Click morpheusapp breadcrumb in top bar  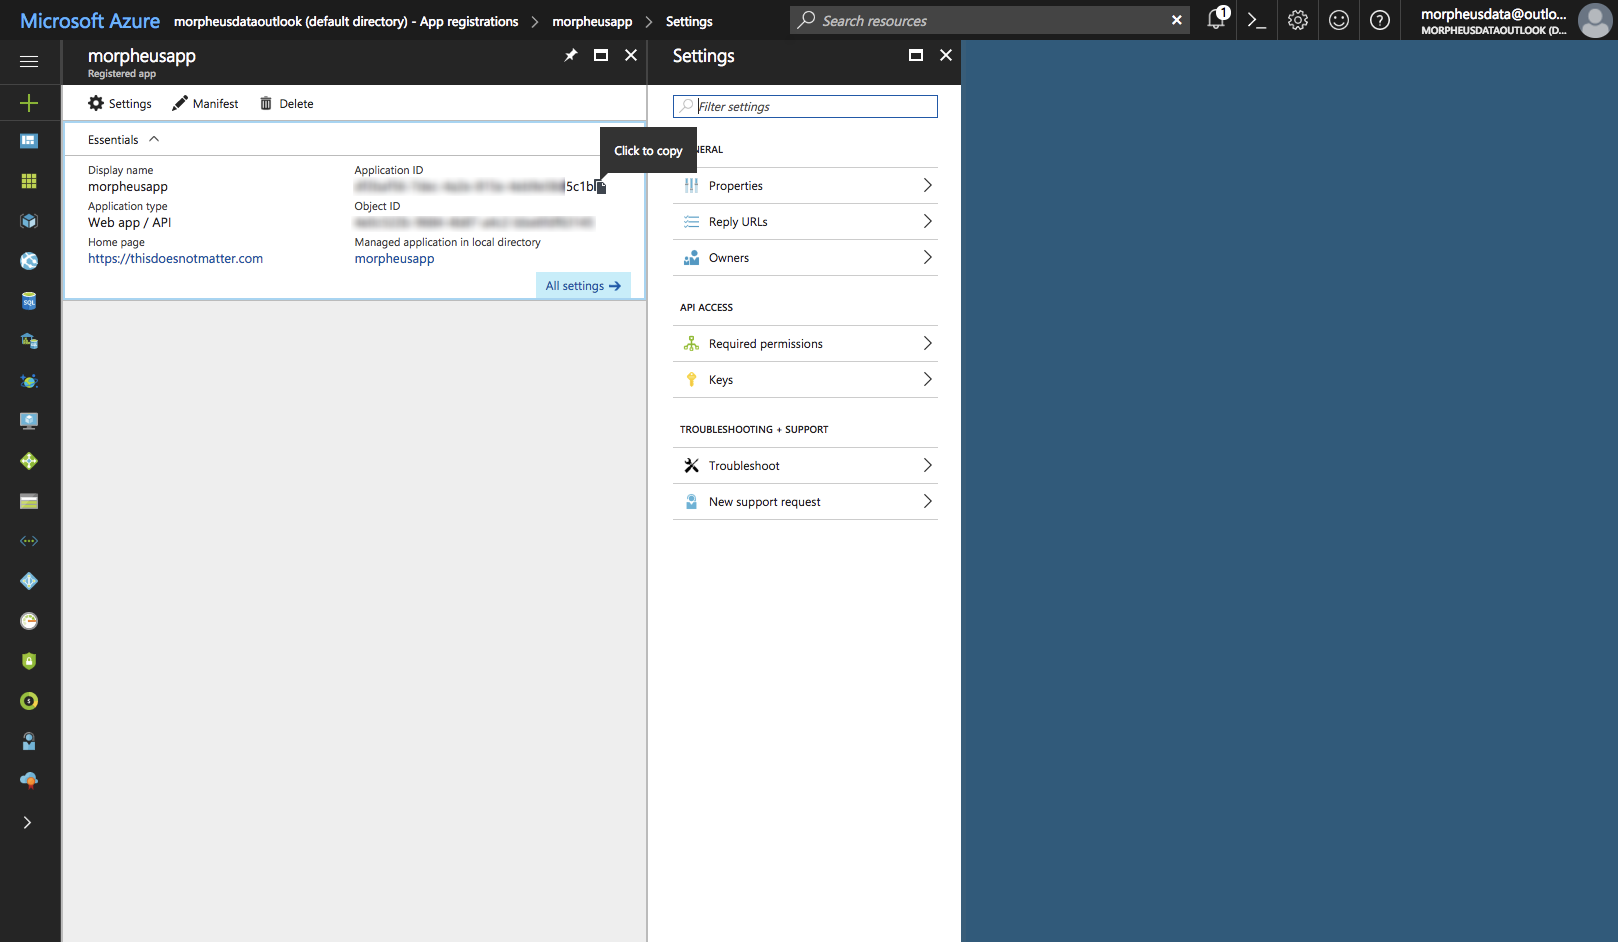(x=592, y=21)
